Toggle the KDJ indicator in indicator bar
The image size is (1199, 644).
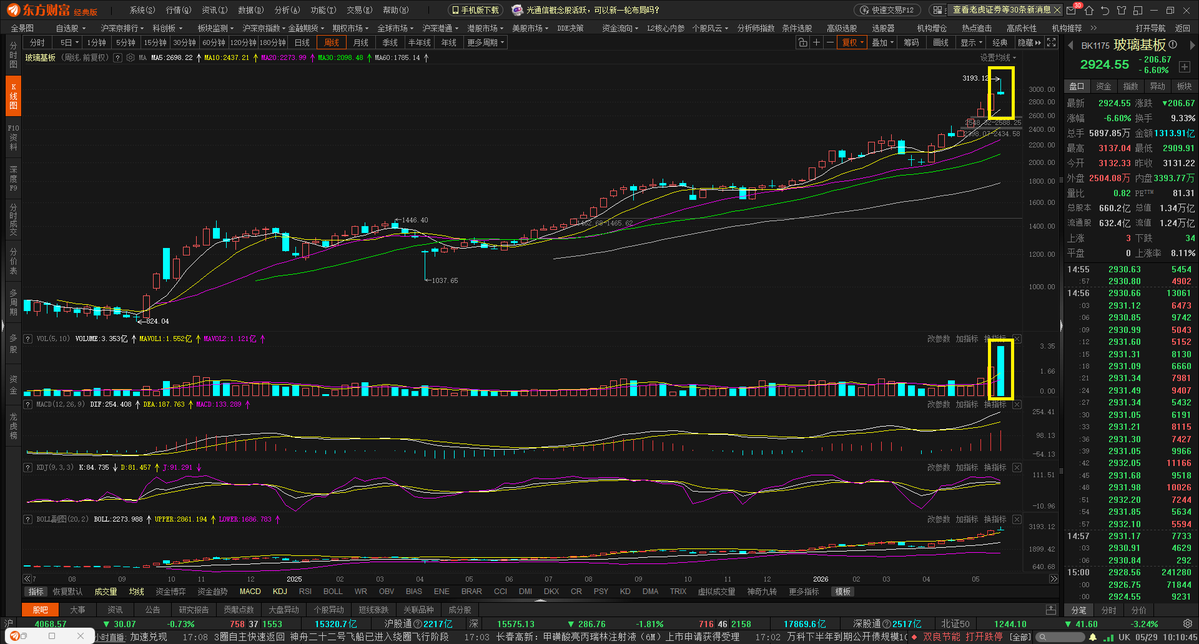280,591
